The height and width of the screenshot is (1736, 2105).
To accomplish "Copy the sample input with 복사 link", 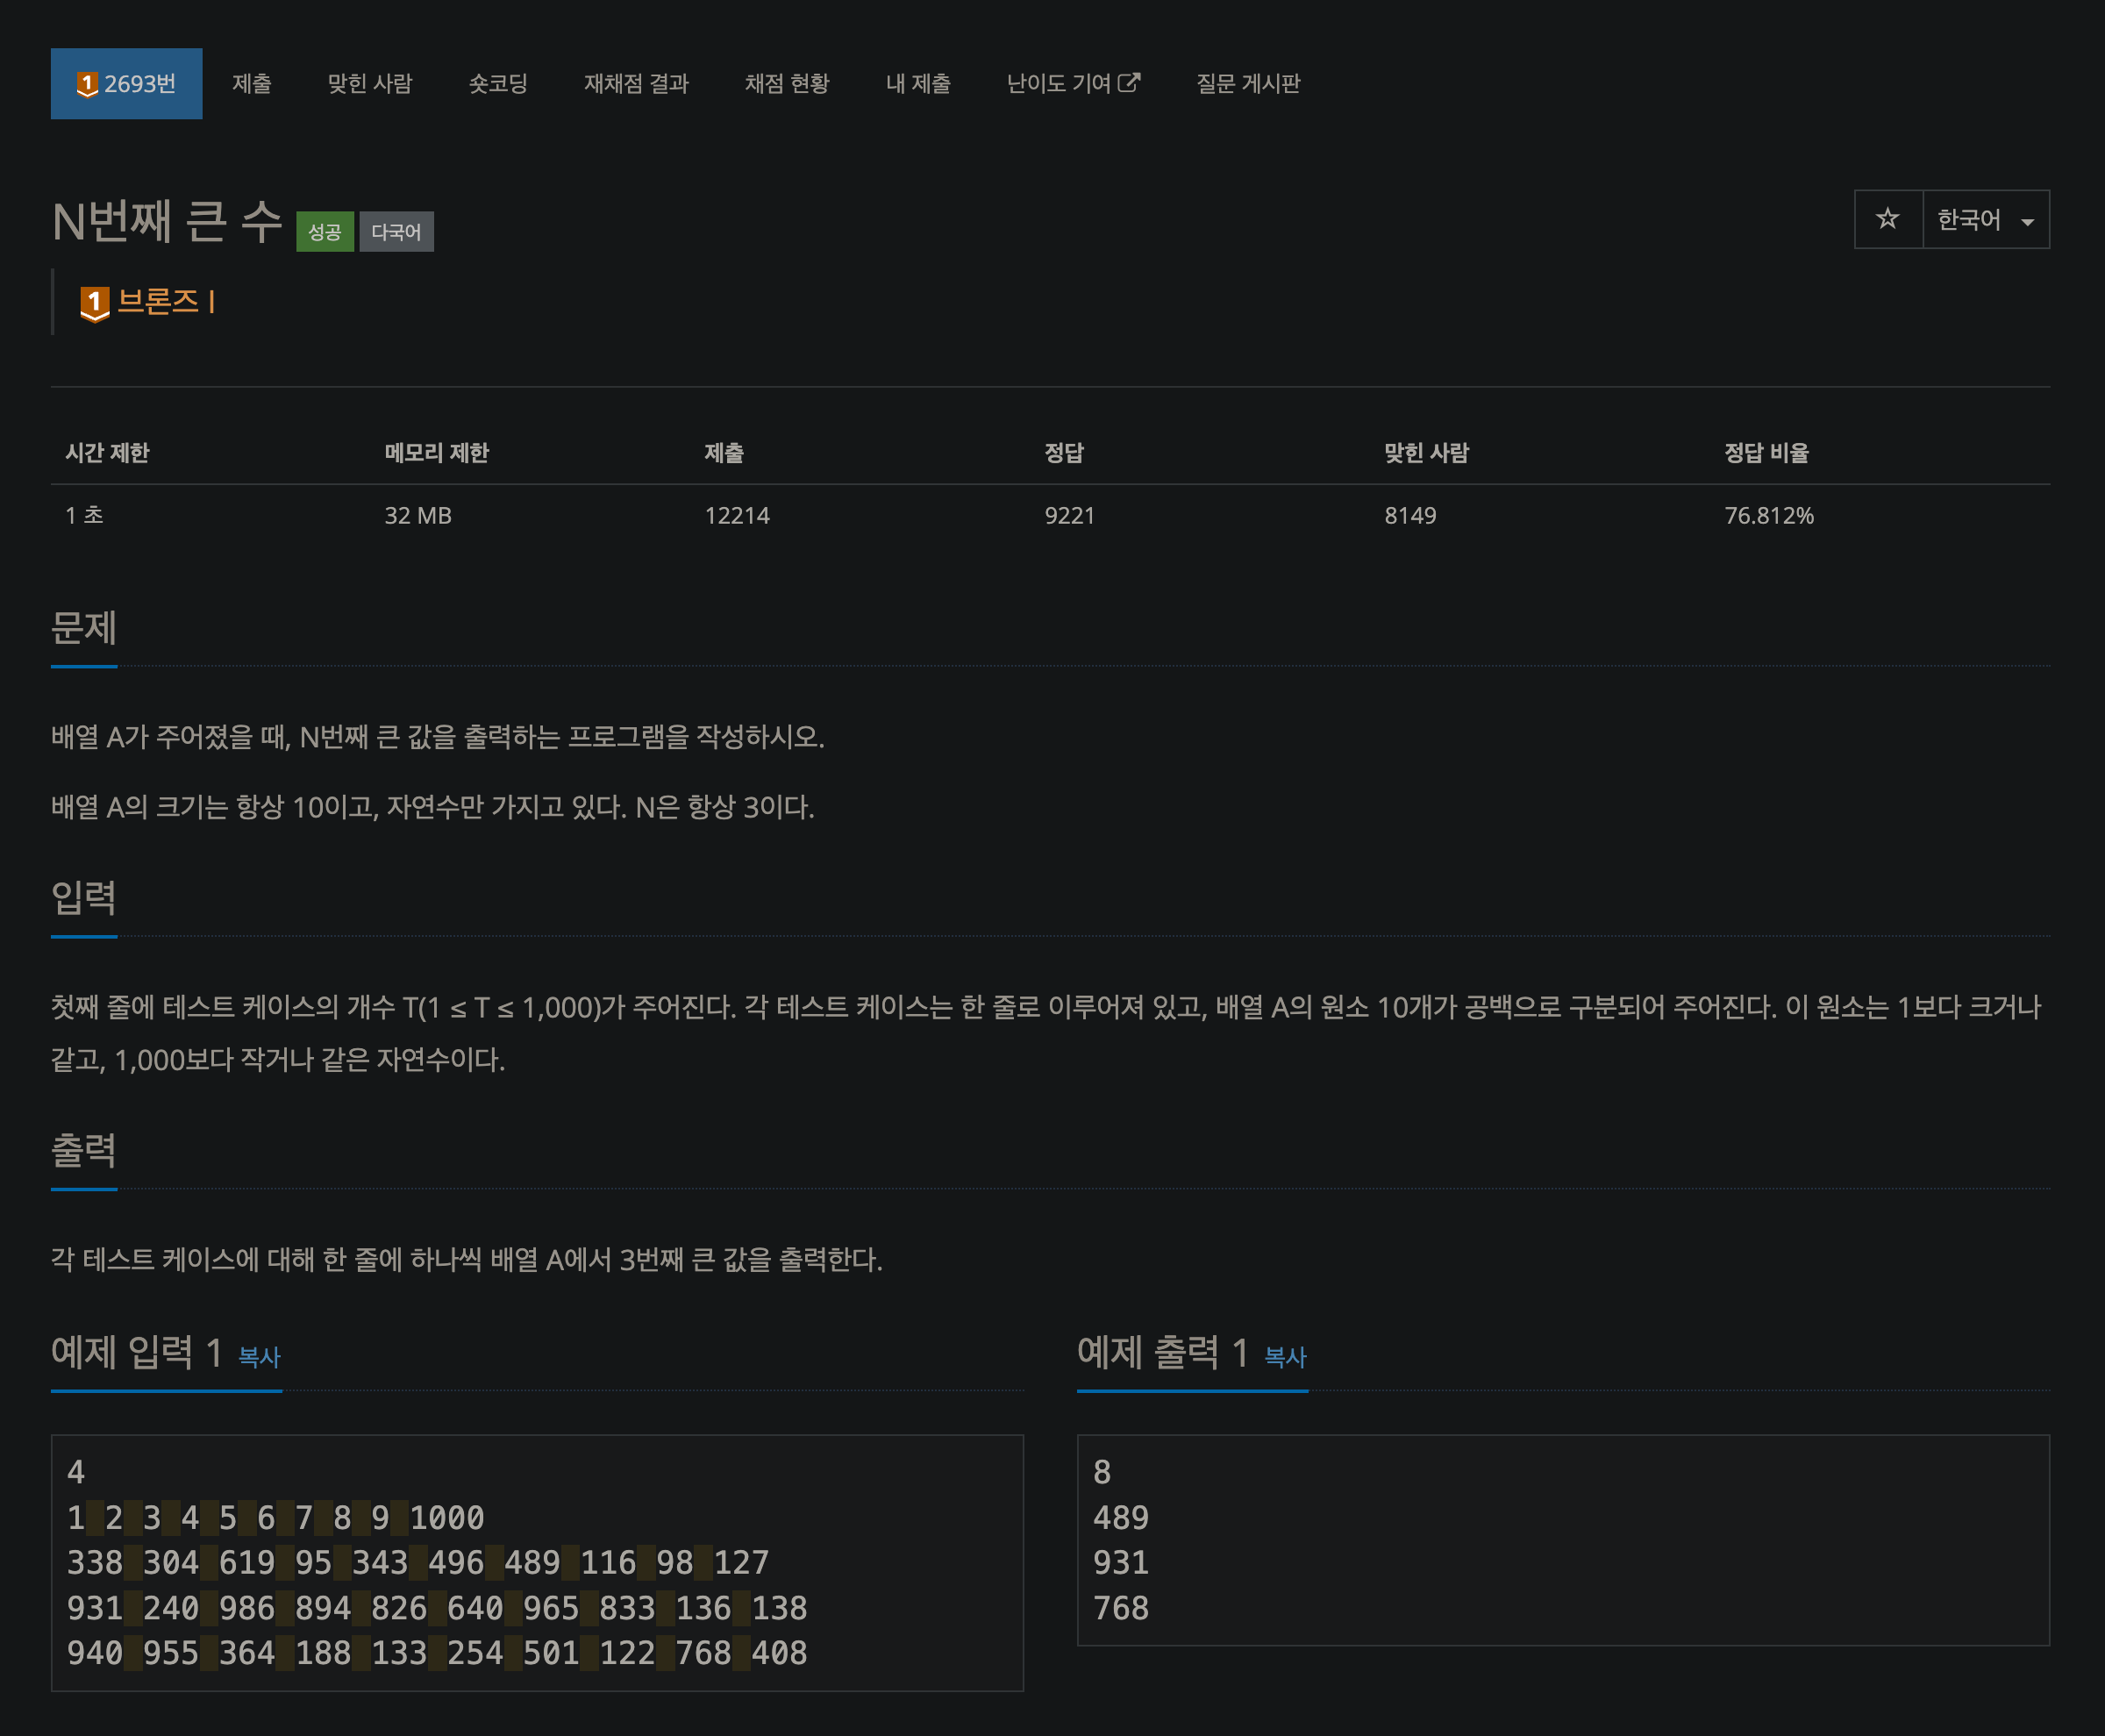I will (259, 1357).
